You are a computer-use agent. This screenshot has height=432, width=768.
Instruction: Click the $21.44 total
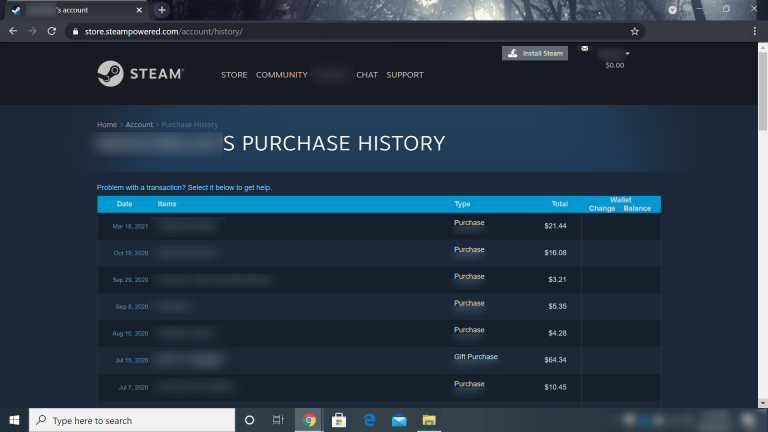click(555, 226)
